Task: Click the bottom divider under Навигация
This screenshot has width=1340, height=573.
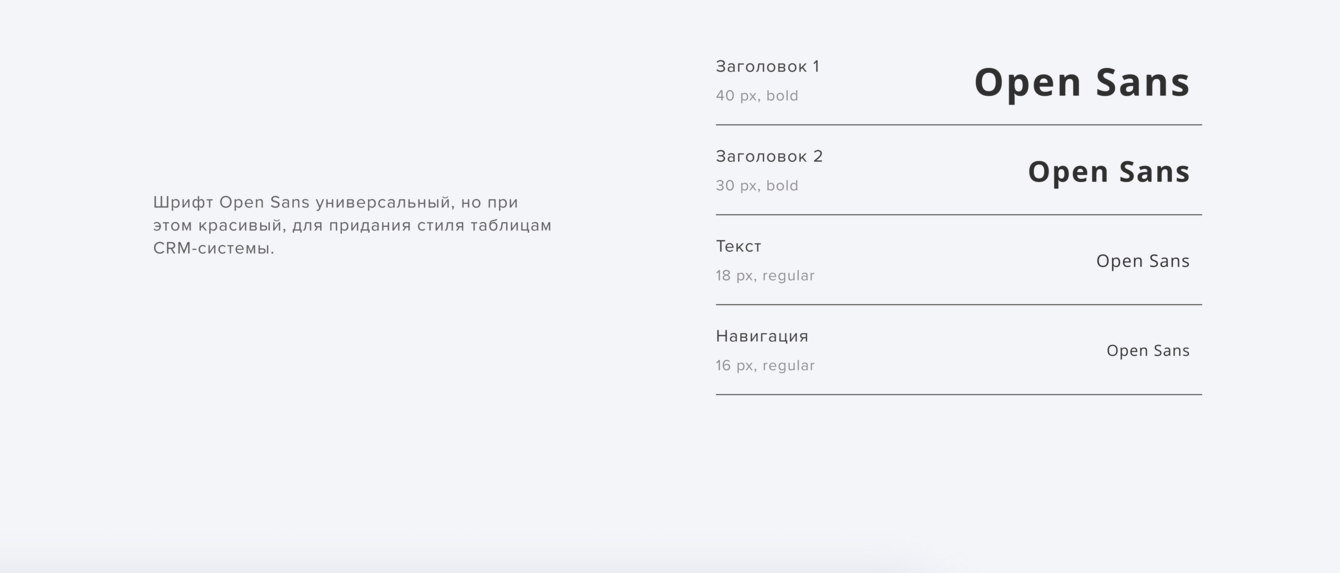Action: (958, 395)
